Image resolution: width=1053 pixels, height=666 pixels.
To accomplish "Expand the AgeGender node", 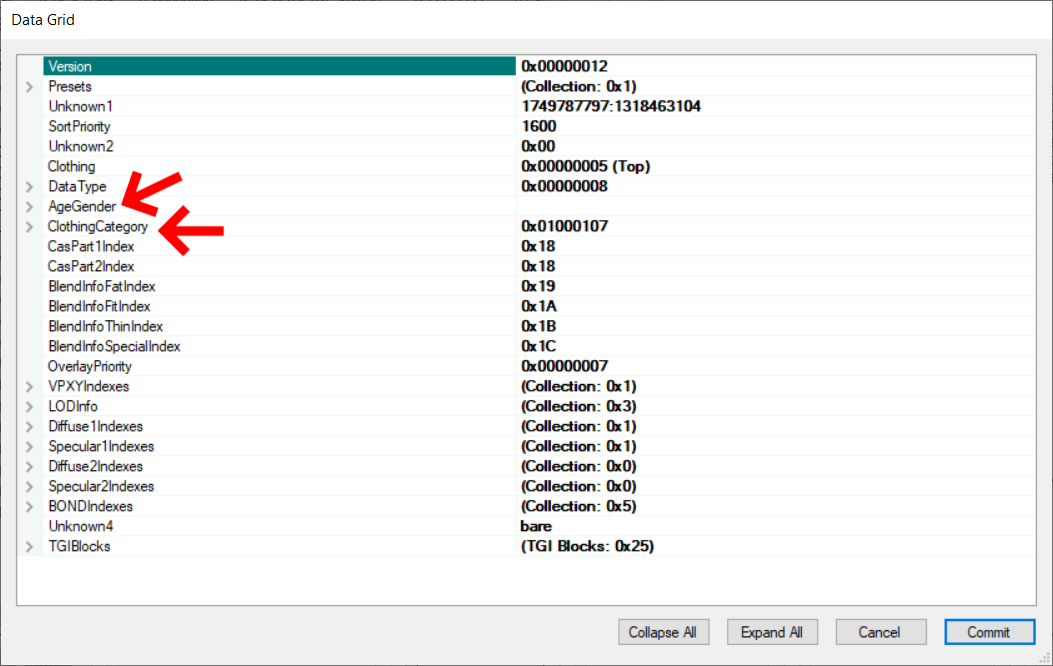I will (x=28, y=206).
